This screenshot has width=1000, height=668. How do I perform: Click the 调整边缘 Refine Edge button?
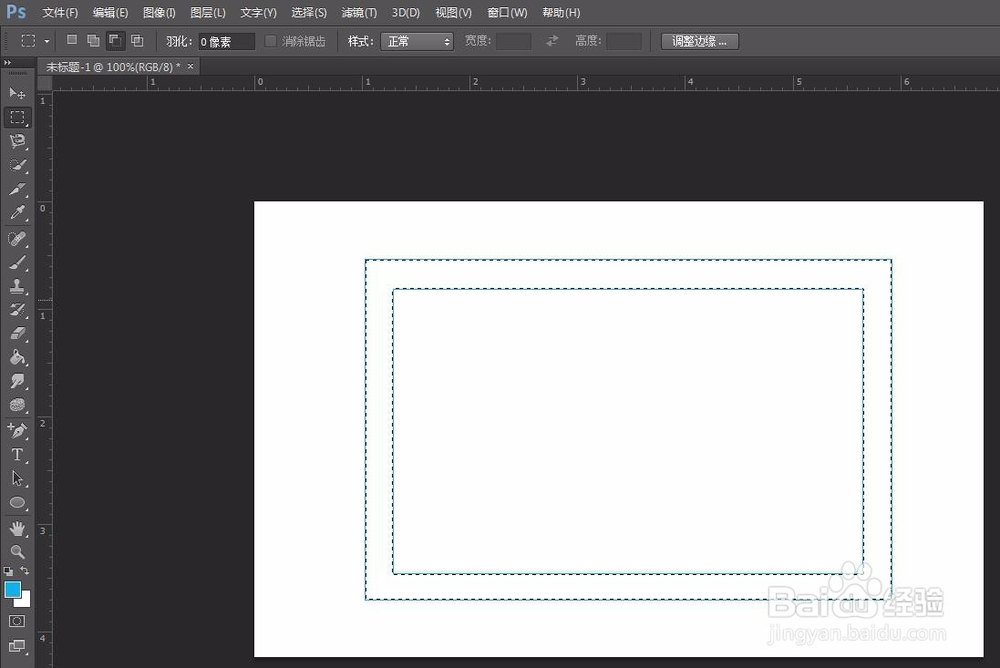coord(700,41)
